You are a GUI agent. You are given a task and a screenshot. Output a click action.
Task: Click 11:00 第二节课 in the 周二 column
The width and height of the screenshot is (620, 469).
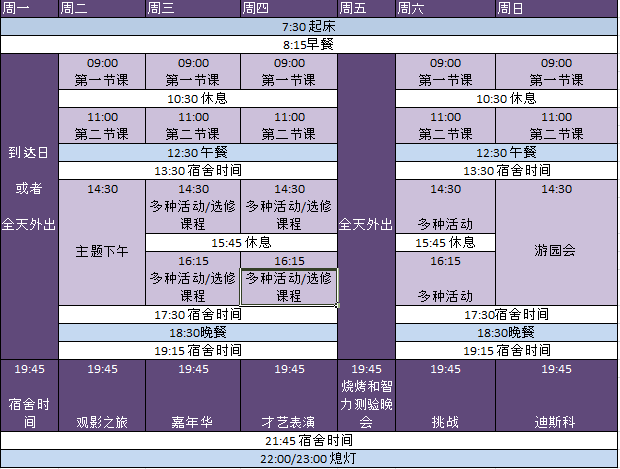coord(102,125)
